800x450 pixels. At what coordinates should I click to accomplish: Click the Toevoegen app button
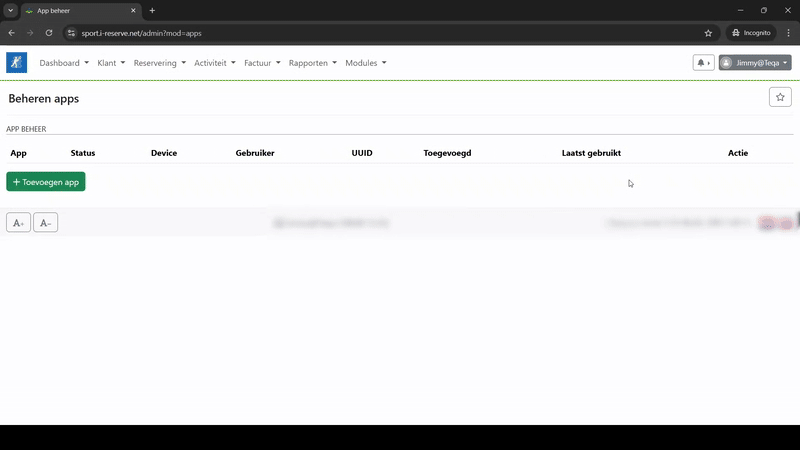(46, 182)
